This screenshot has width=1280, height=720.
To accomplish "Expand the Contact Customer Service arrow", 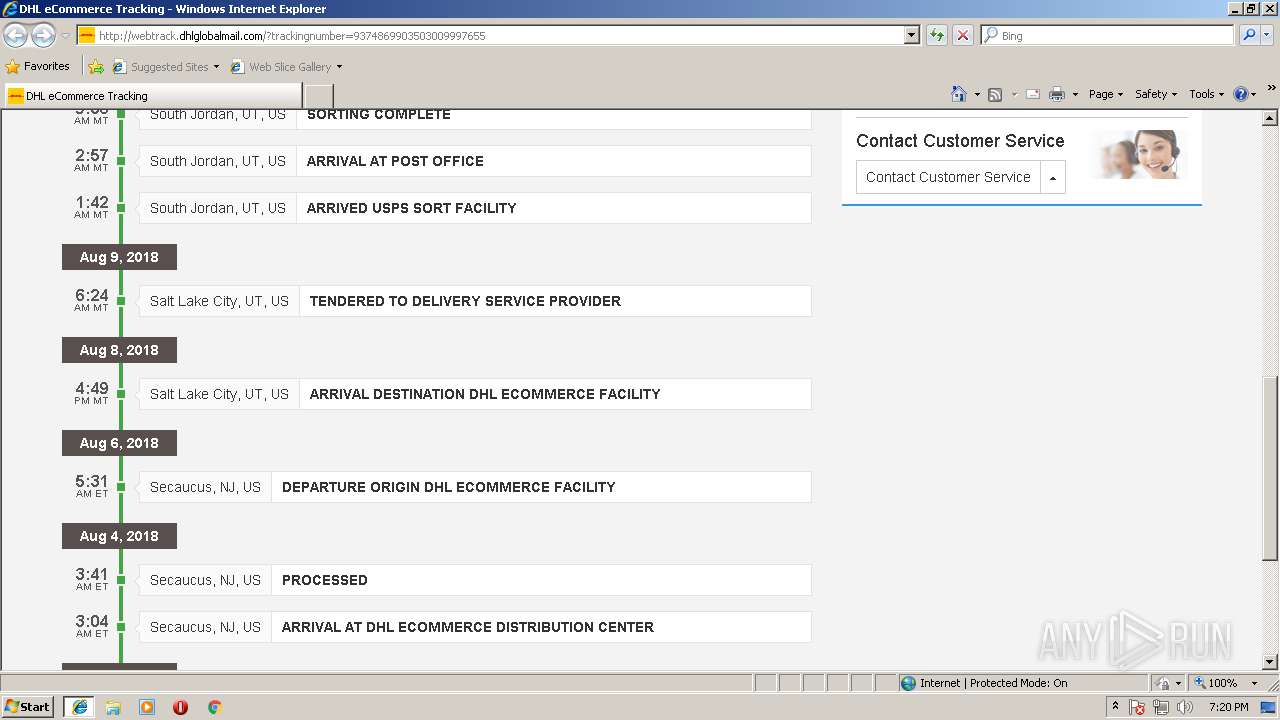I will 1052,177.
